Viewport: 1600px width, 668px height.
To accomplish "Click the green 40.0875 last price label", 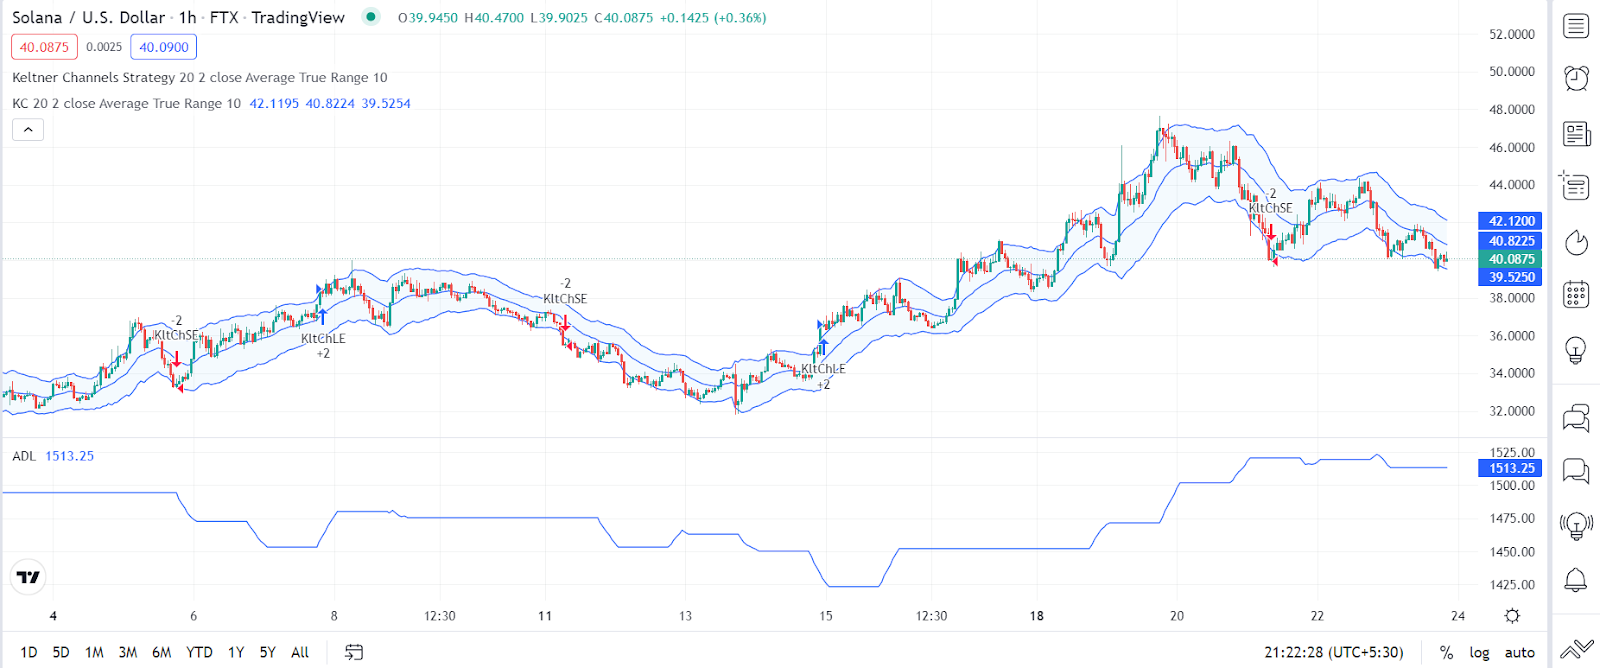I will pos(1510,259).
